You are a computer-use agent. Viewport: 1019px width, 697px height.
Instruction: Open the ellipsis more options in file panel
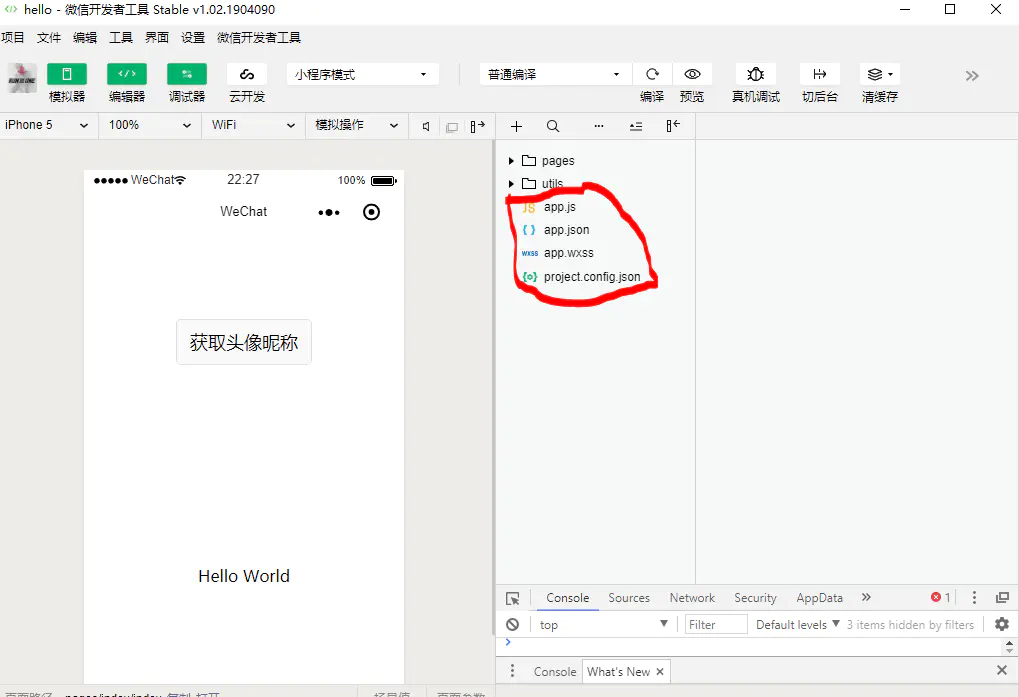click(599, 126)
